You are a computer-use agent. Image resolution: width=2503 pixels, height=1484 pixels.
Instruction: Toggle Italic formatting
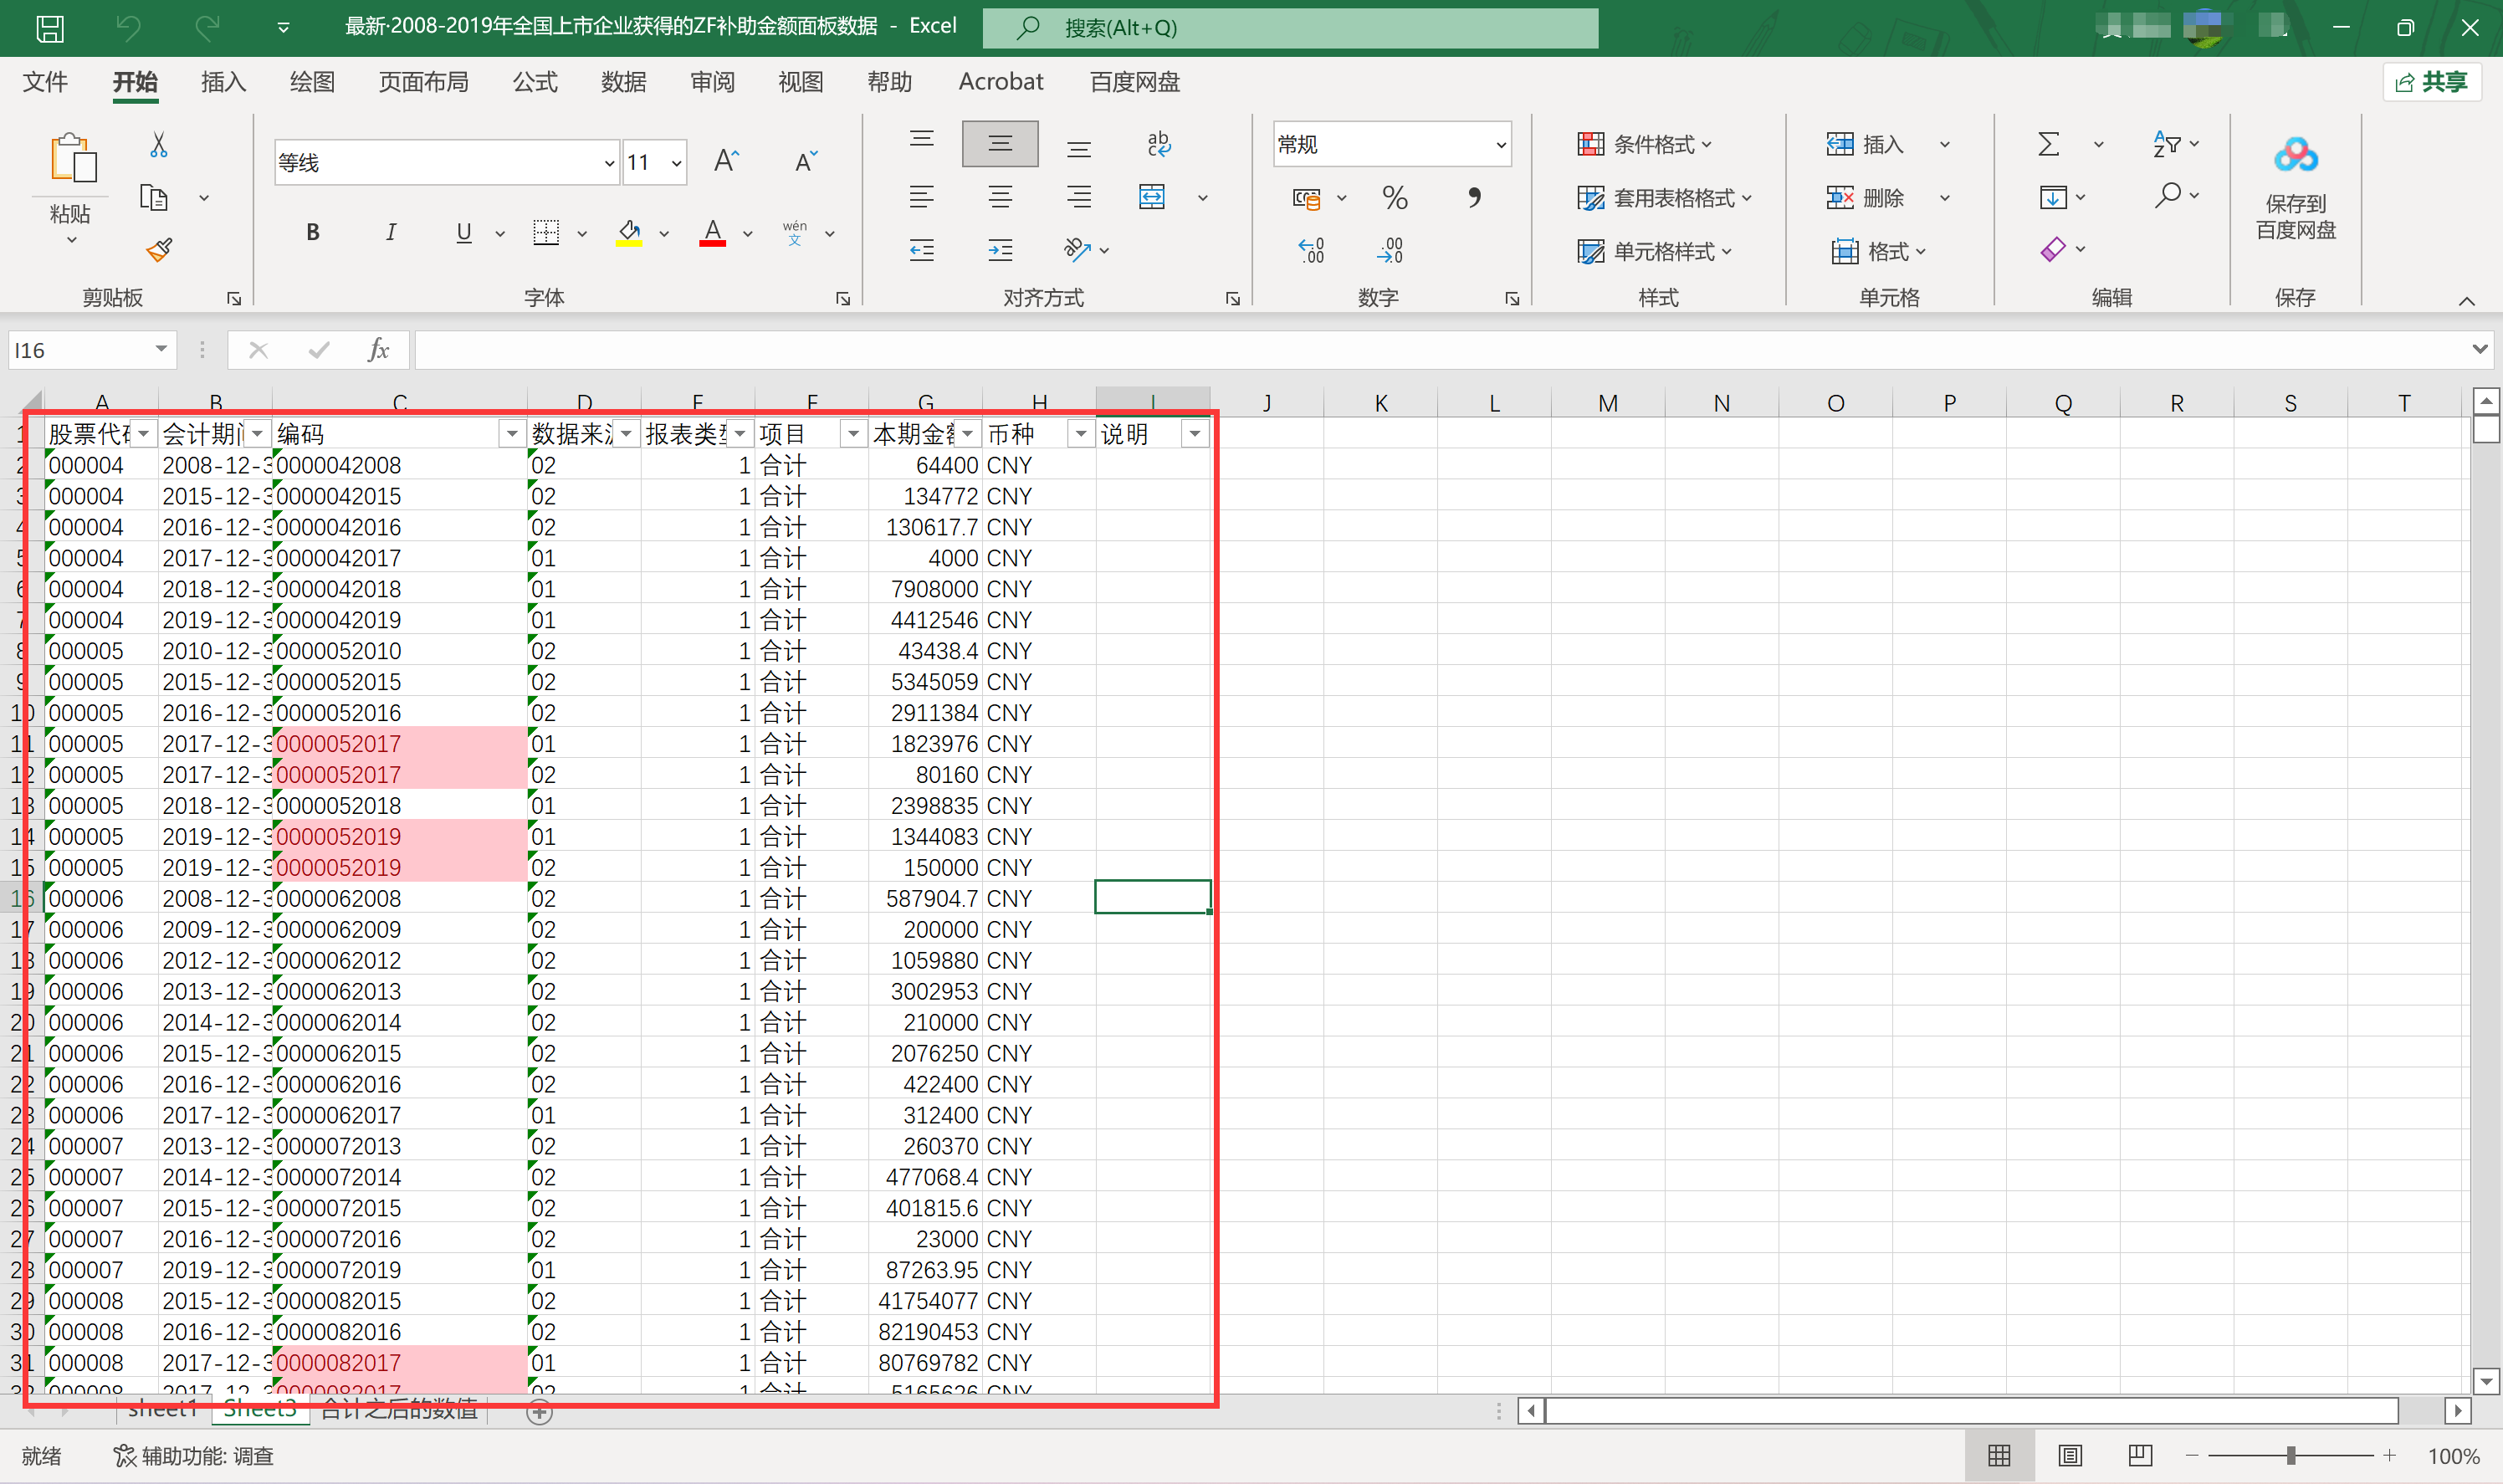[x=390, y=233]
